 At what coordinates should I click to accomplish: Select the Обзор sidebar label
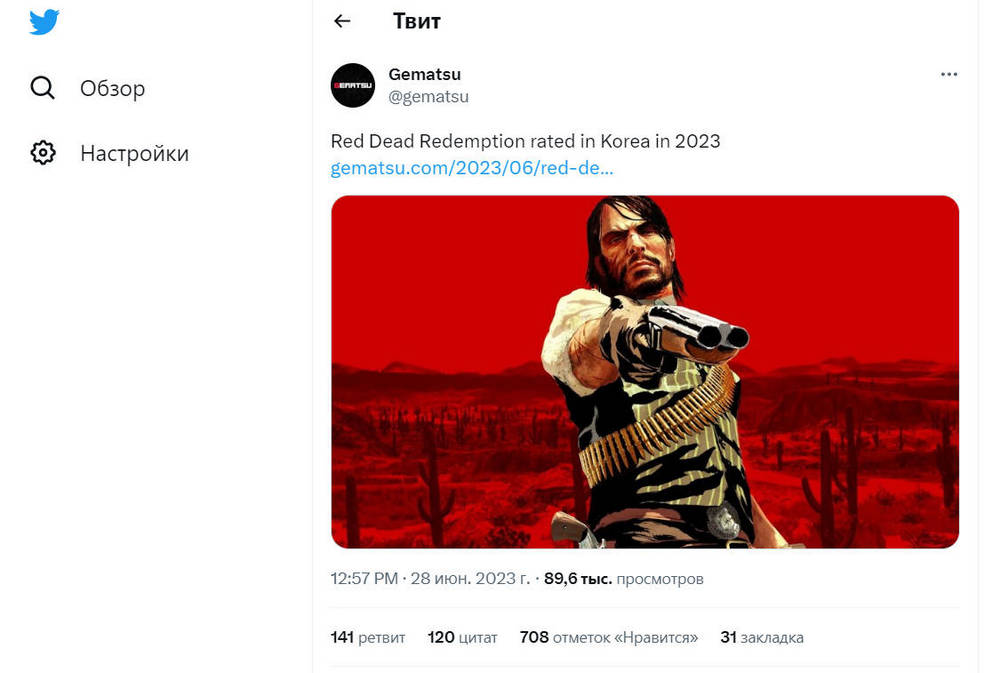112,88
